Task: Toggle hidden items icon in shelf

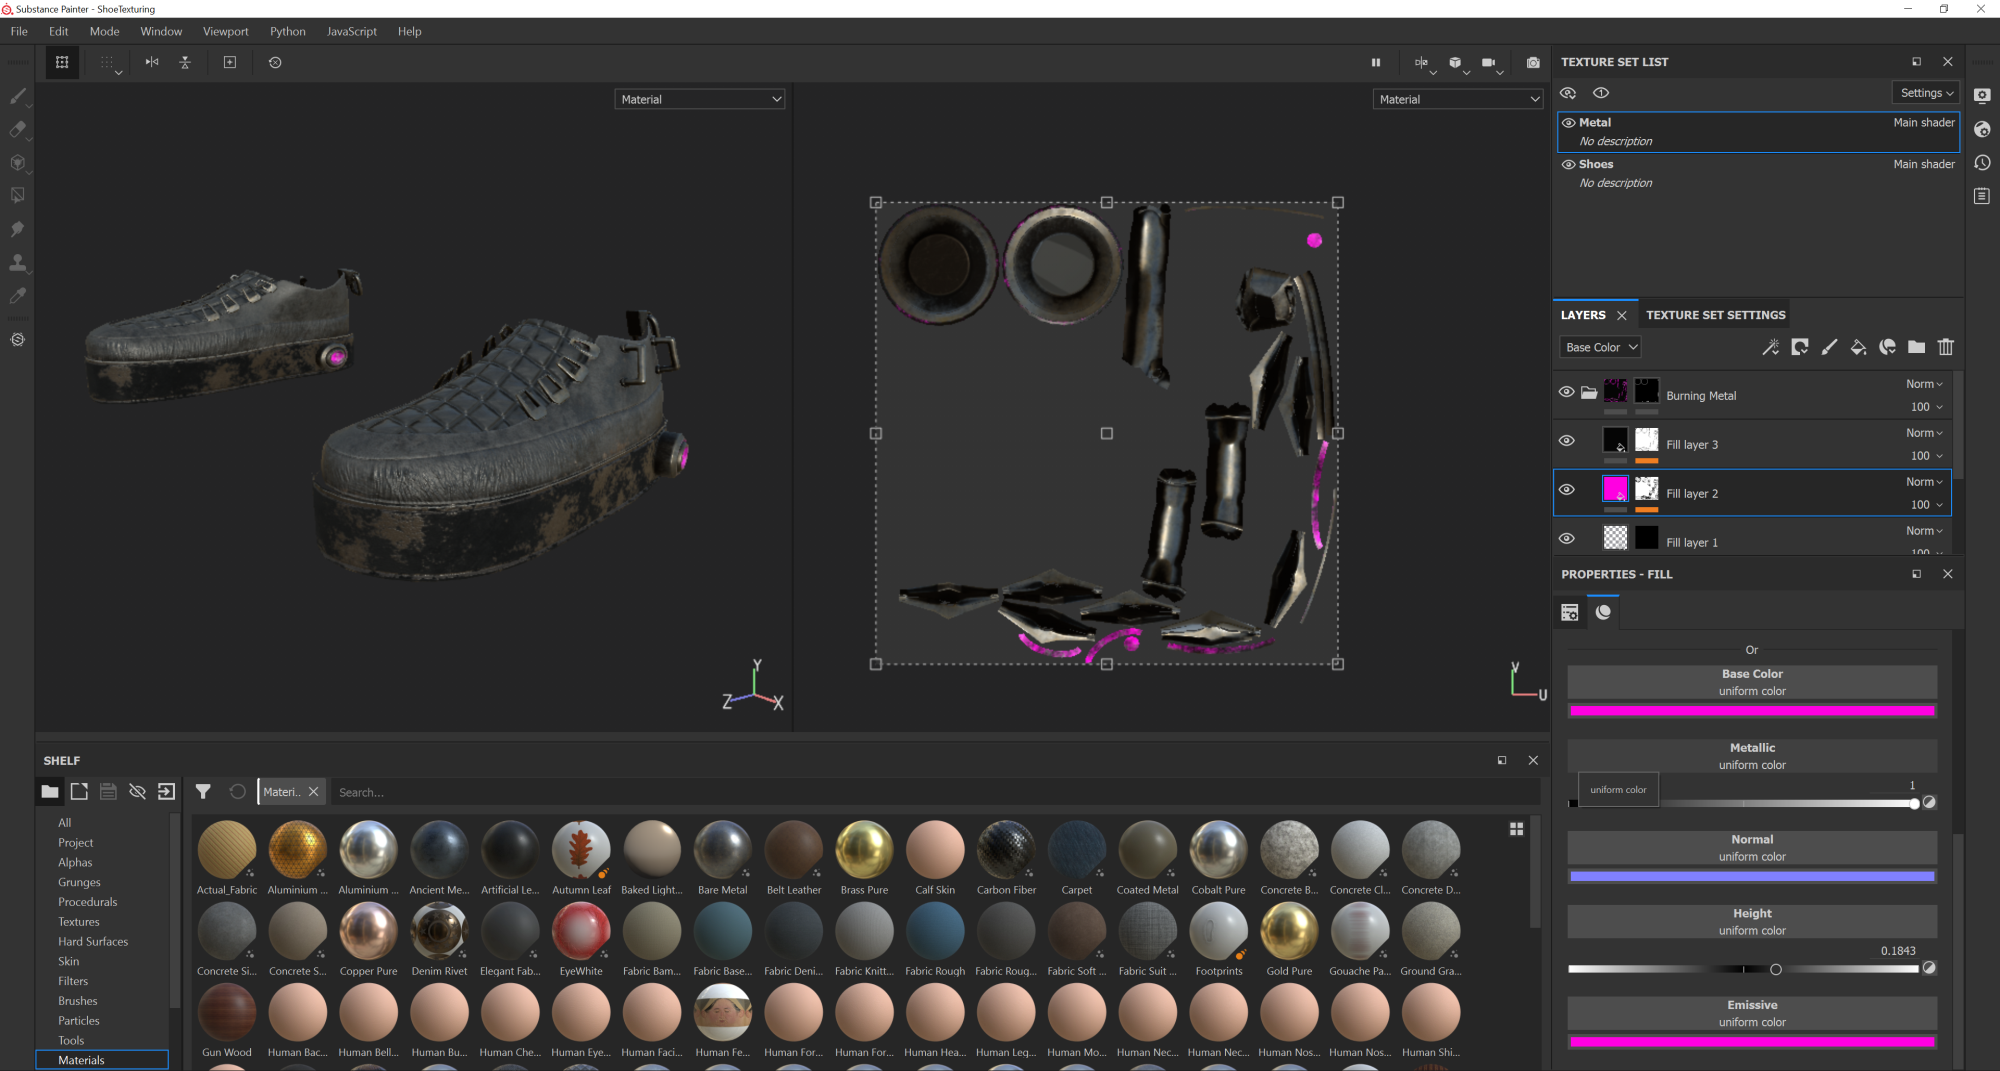Action: pos(138,792)
